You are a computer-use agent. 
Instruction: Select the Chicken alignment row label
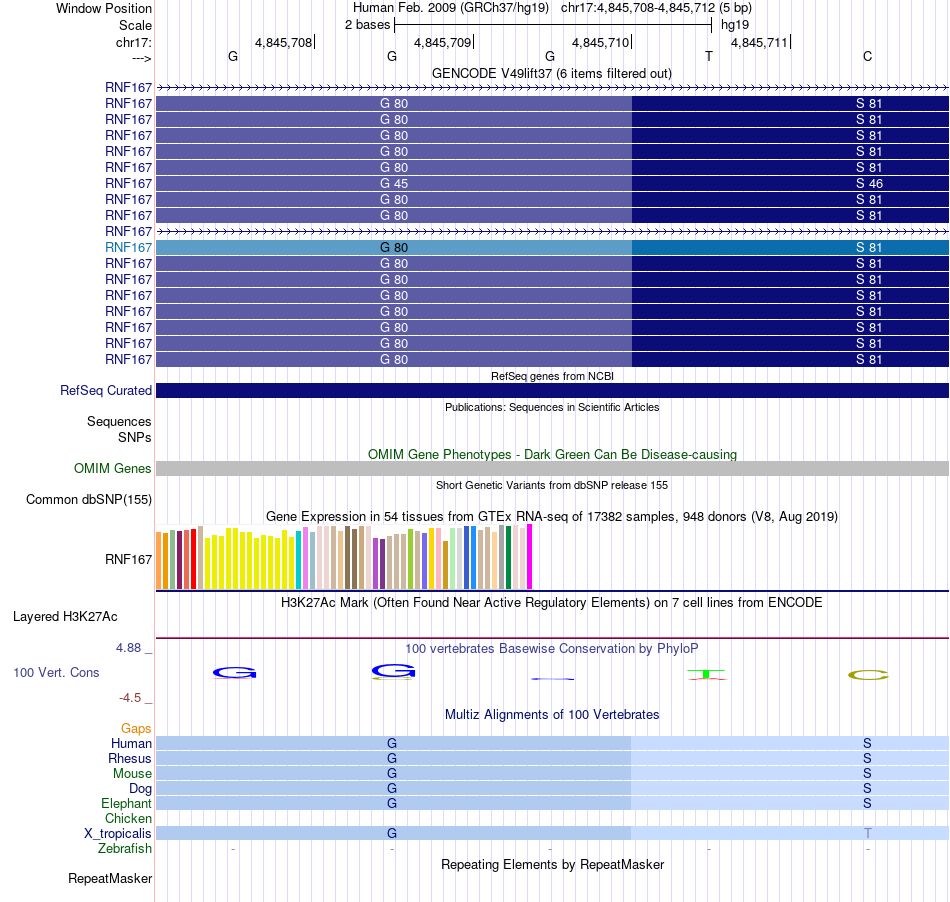click(x=128, y=818)
